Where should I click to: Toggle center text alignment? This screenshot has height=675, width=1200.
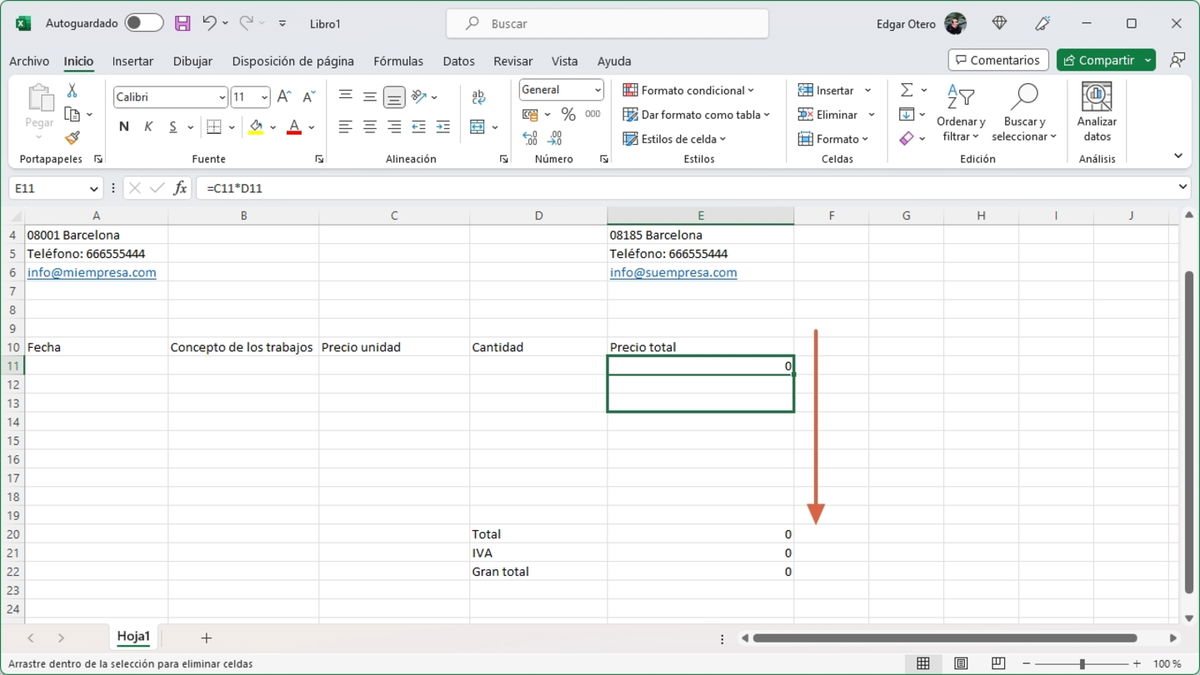[369, 127]
